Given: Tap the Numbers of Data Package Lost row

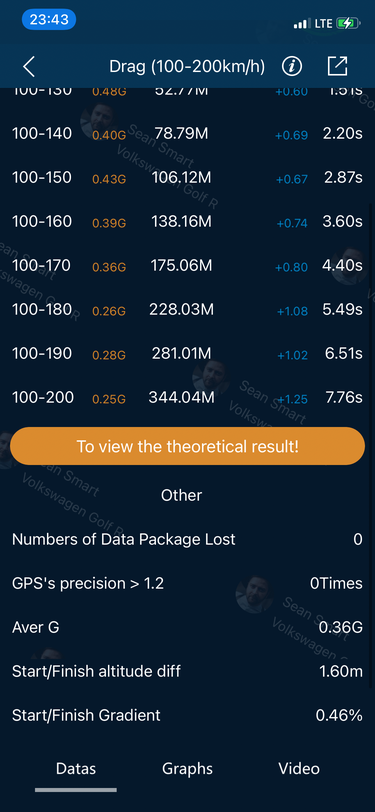Looking at the screenshot, I should (x=188, y=540).
